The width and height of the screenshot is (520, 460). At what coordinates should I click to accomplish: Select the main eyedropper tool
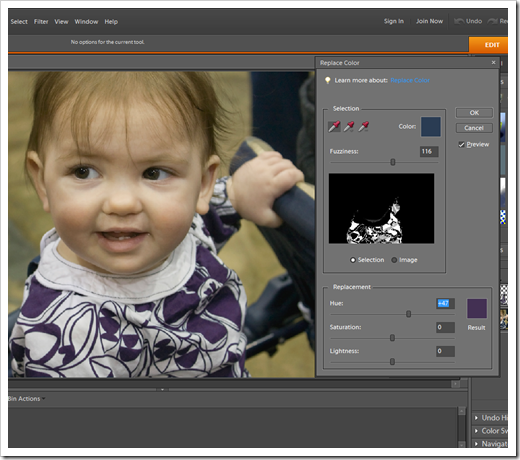pos(334,127)
